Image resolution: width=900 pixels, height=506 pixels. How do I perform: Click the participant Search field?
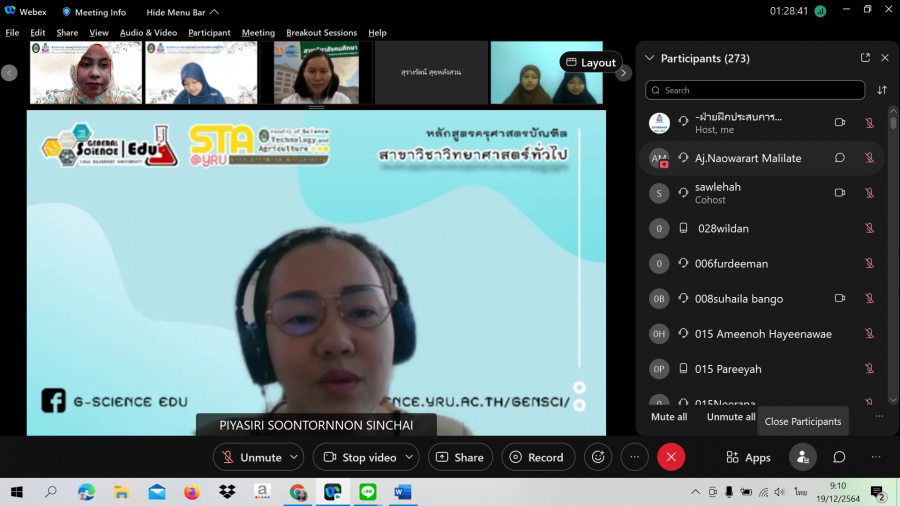[755, 90]
